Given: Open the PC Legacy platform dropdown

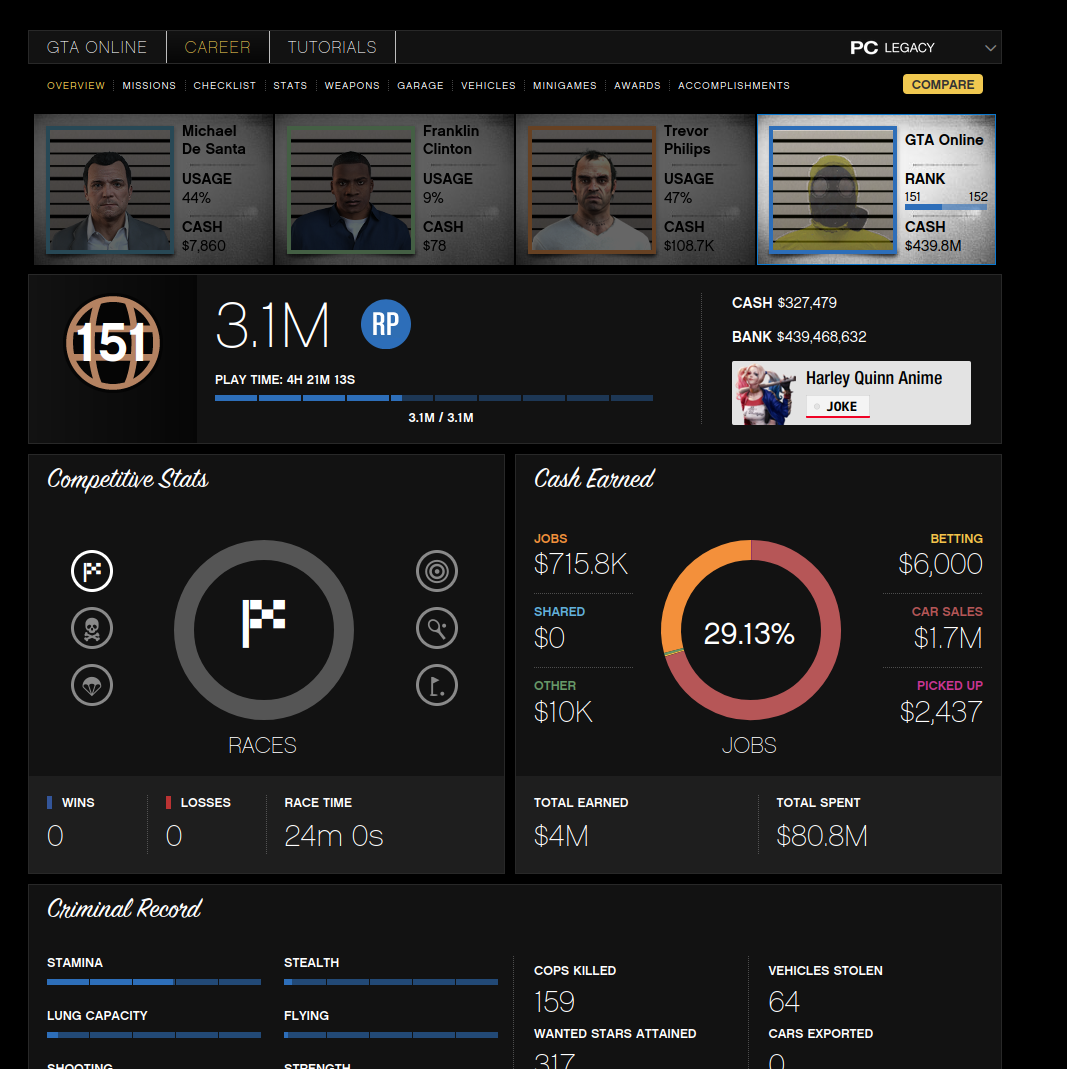Looking at the screenshot, I should tap(922, 47).
